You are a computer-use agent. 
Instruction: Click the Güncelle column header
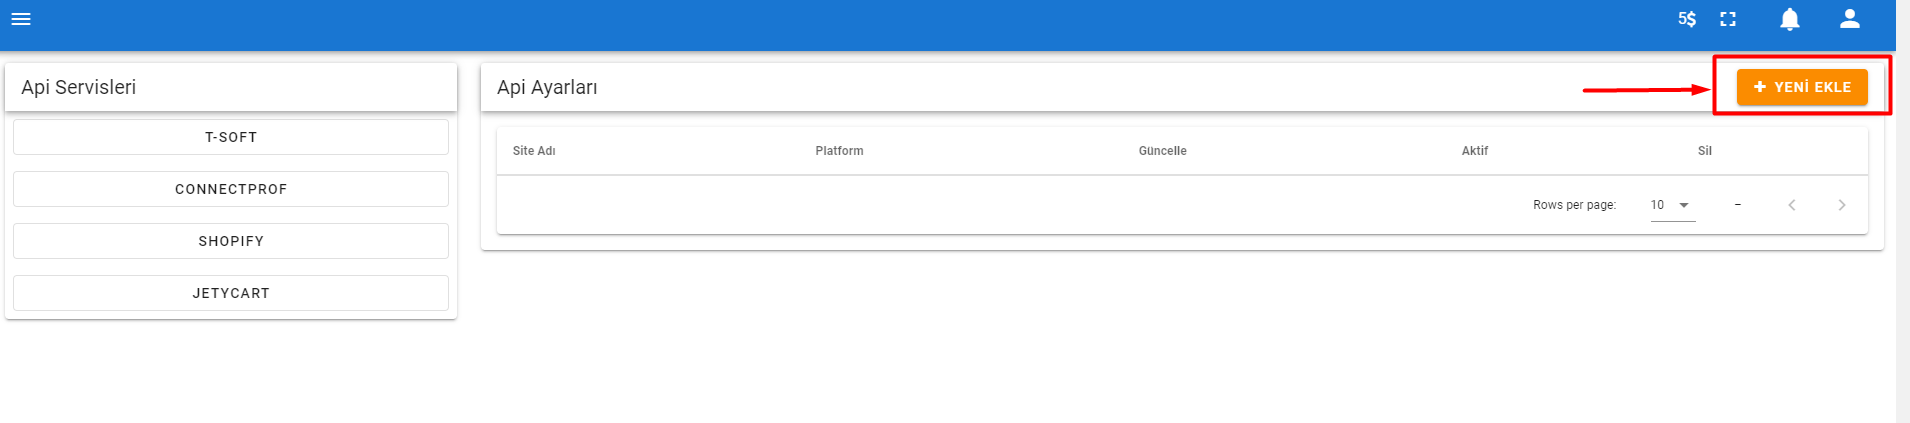[1162, 151]
